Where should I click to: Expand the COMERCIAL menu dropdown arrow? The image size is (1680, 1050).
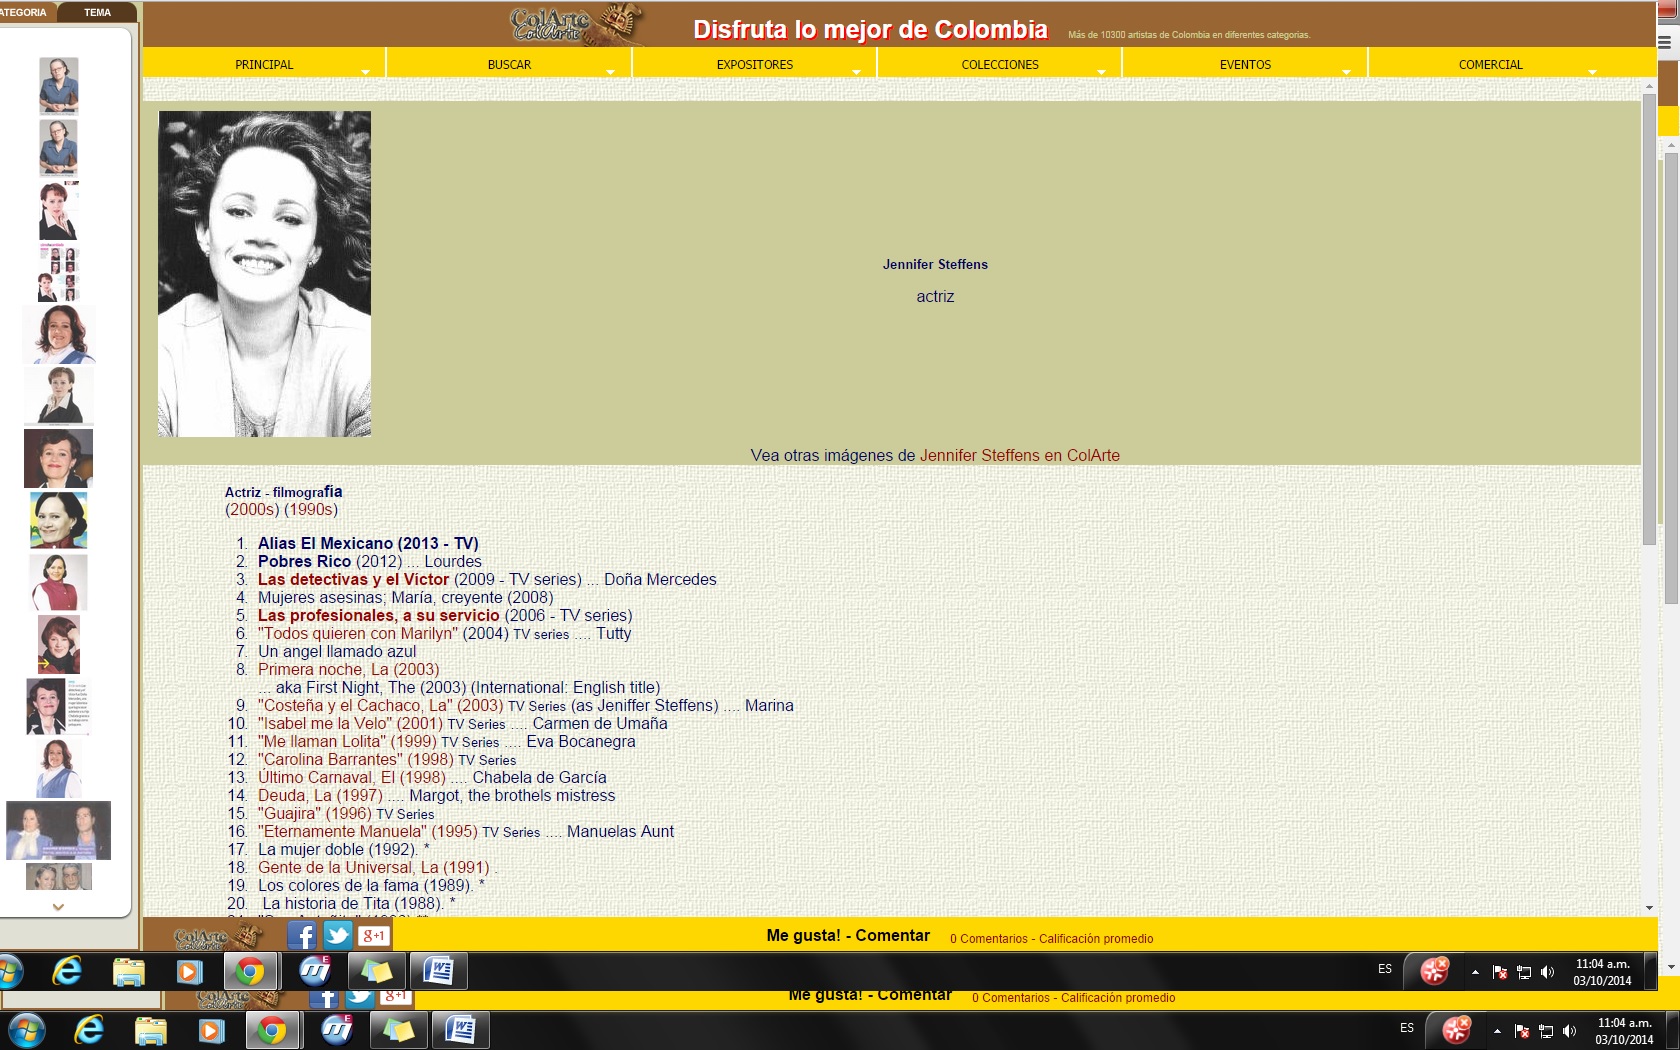pos(1592,72)
